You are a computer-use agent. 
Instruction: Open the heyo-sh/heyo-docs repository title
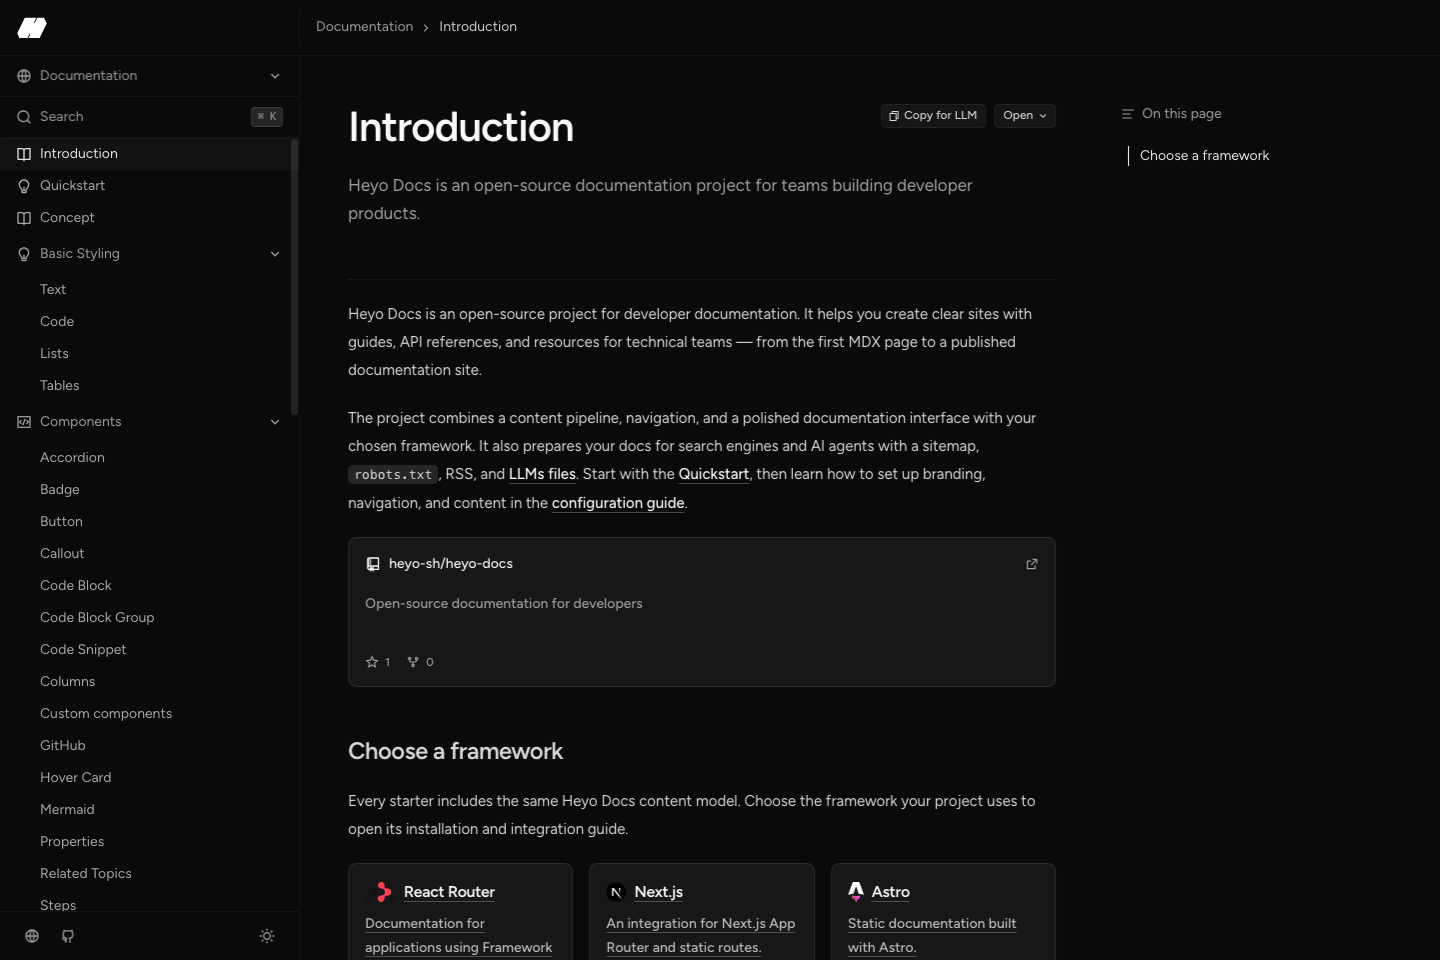(x=451, y=564)
